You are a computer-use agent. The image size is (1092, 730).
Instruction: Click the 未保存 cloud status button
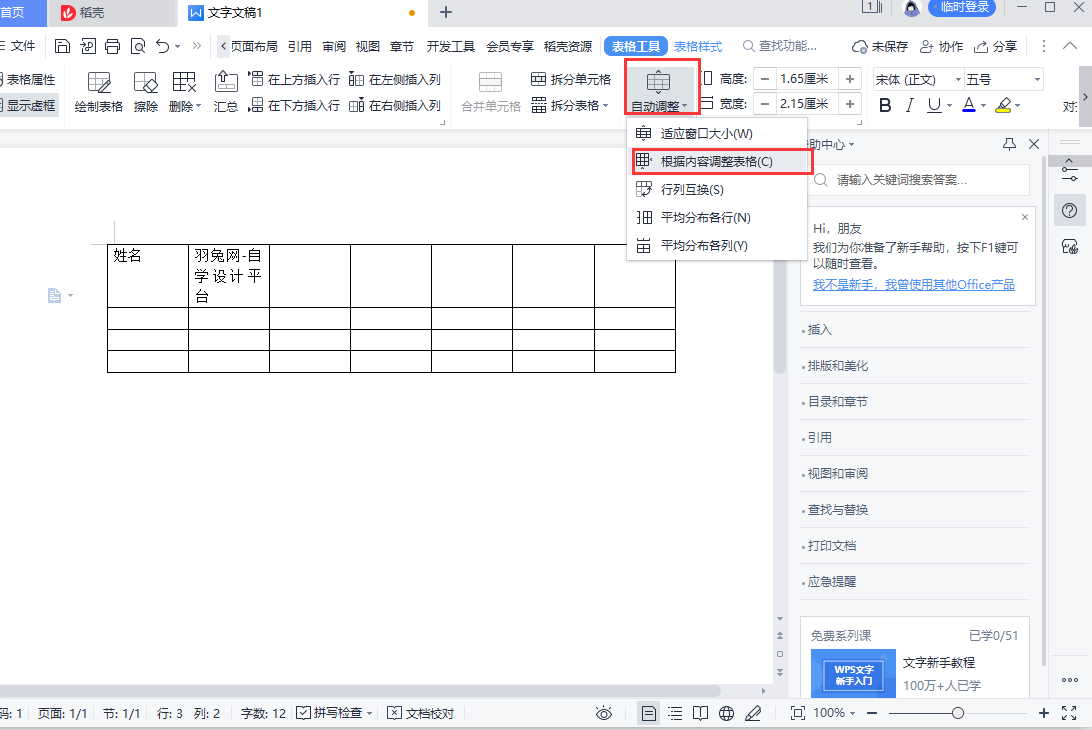tap(880, 47)
